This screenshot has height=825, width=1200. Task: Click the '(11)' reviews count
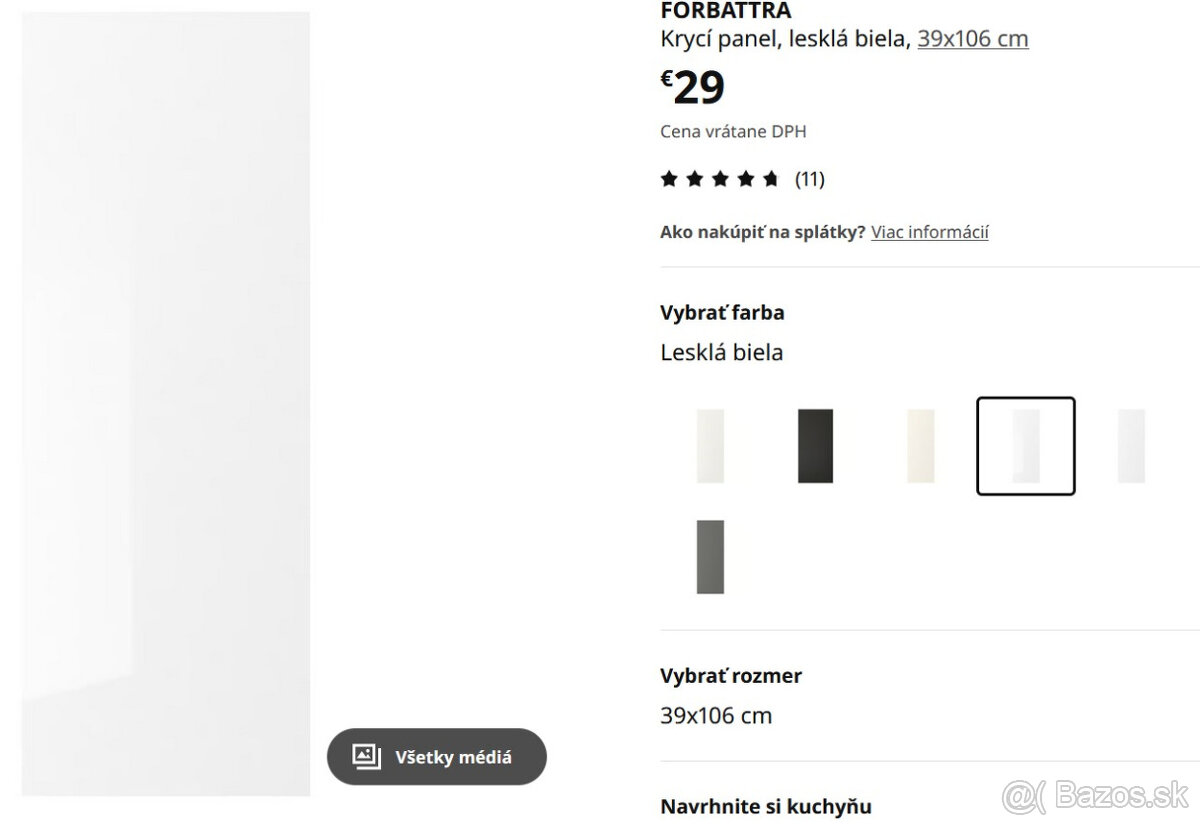pyautogui.click(x=810, y=178)
